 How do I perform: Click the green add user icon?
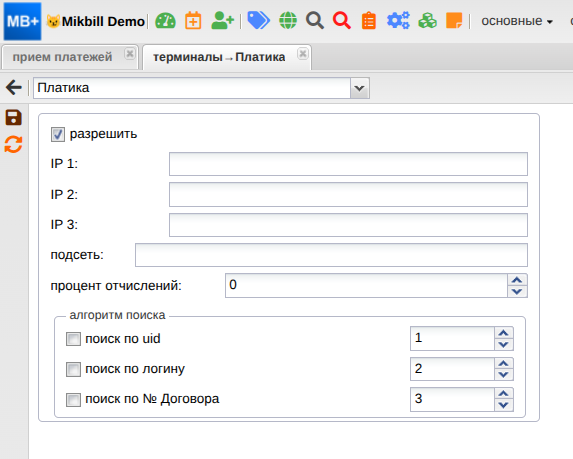(223, 20)
